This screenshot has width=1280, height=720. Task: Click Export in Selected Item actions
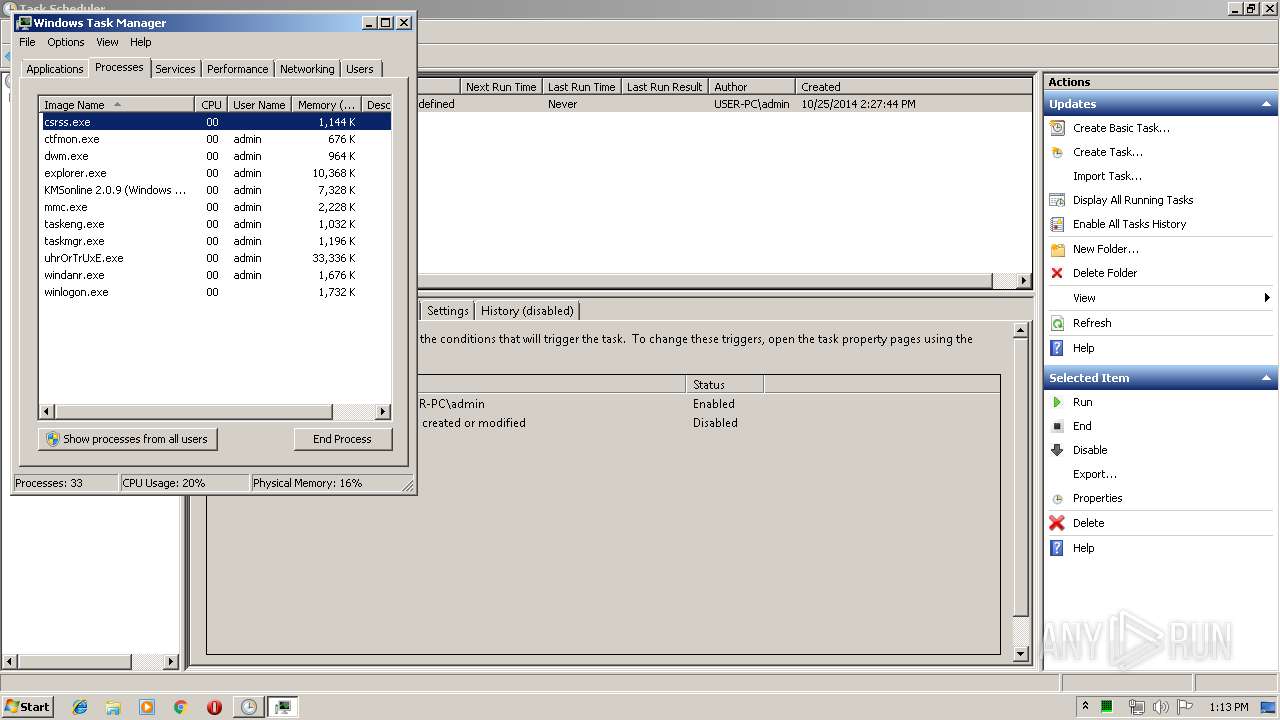point(1094,474)
